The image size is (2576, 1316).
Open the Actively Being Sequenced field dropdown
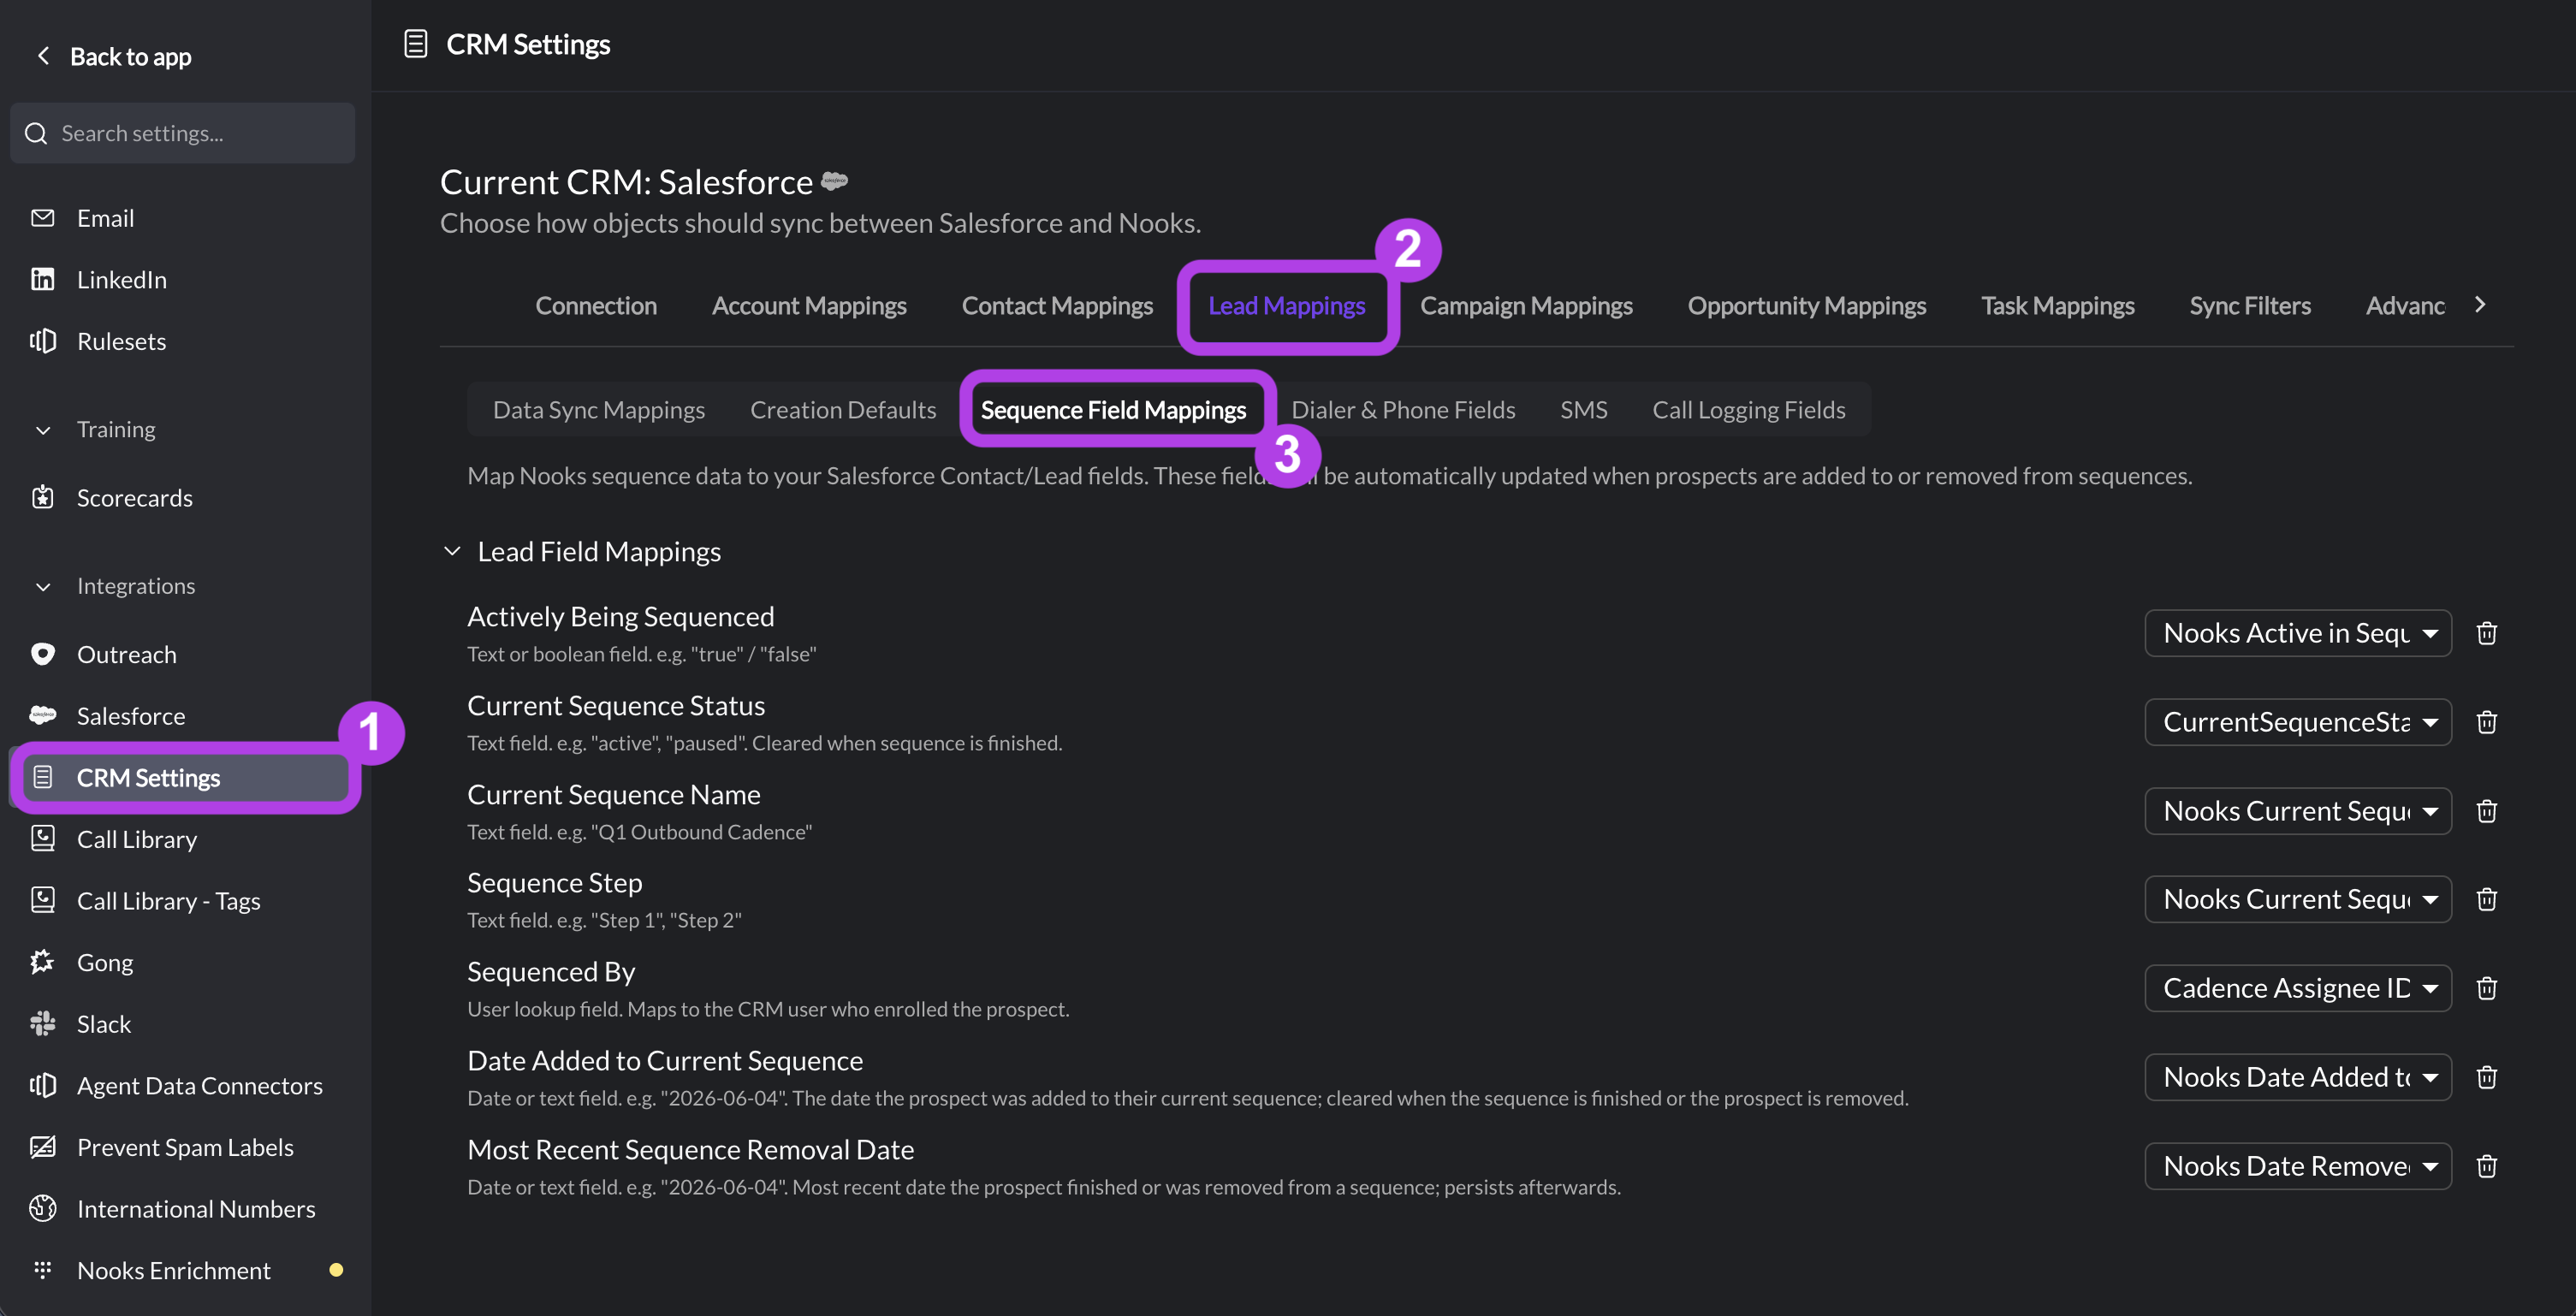[x=2298, y=633]
